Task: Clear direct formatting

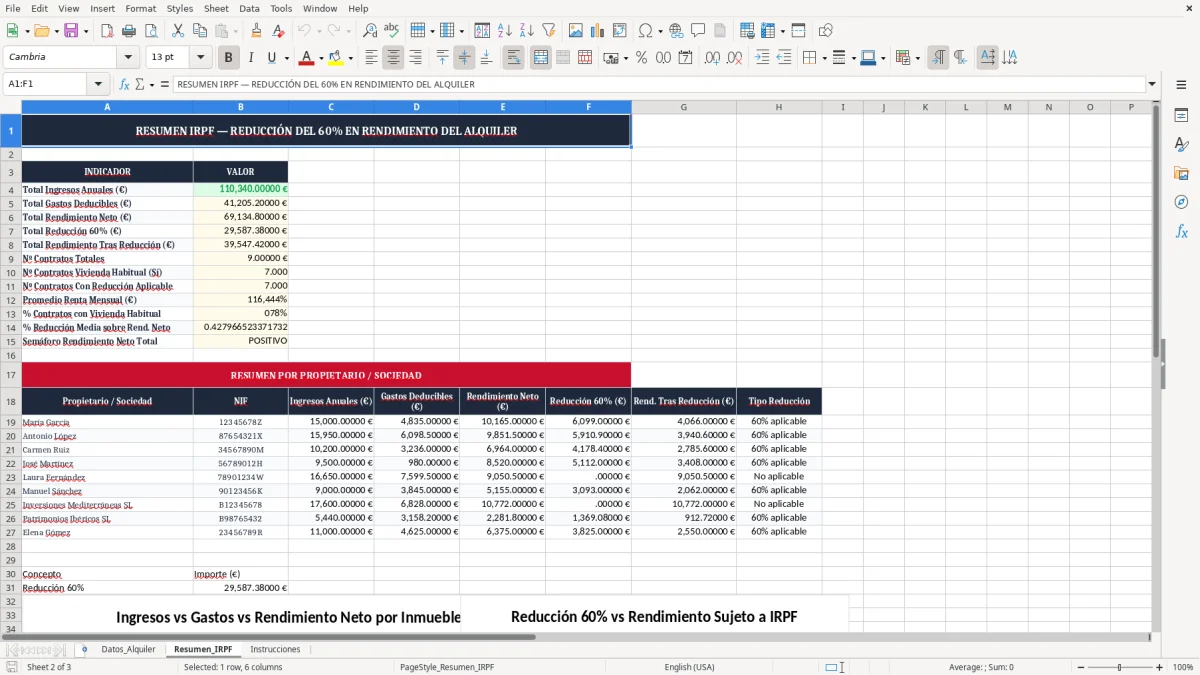Action: point(278,31)
